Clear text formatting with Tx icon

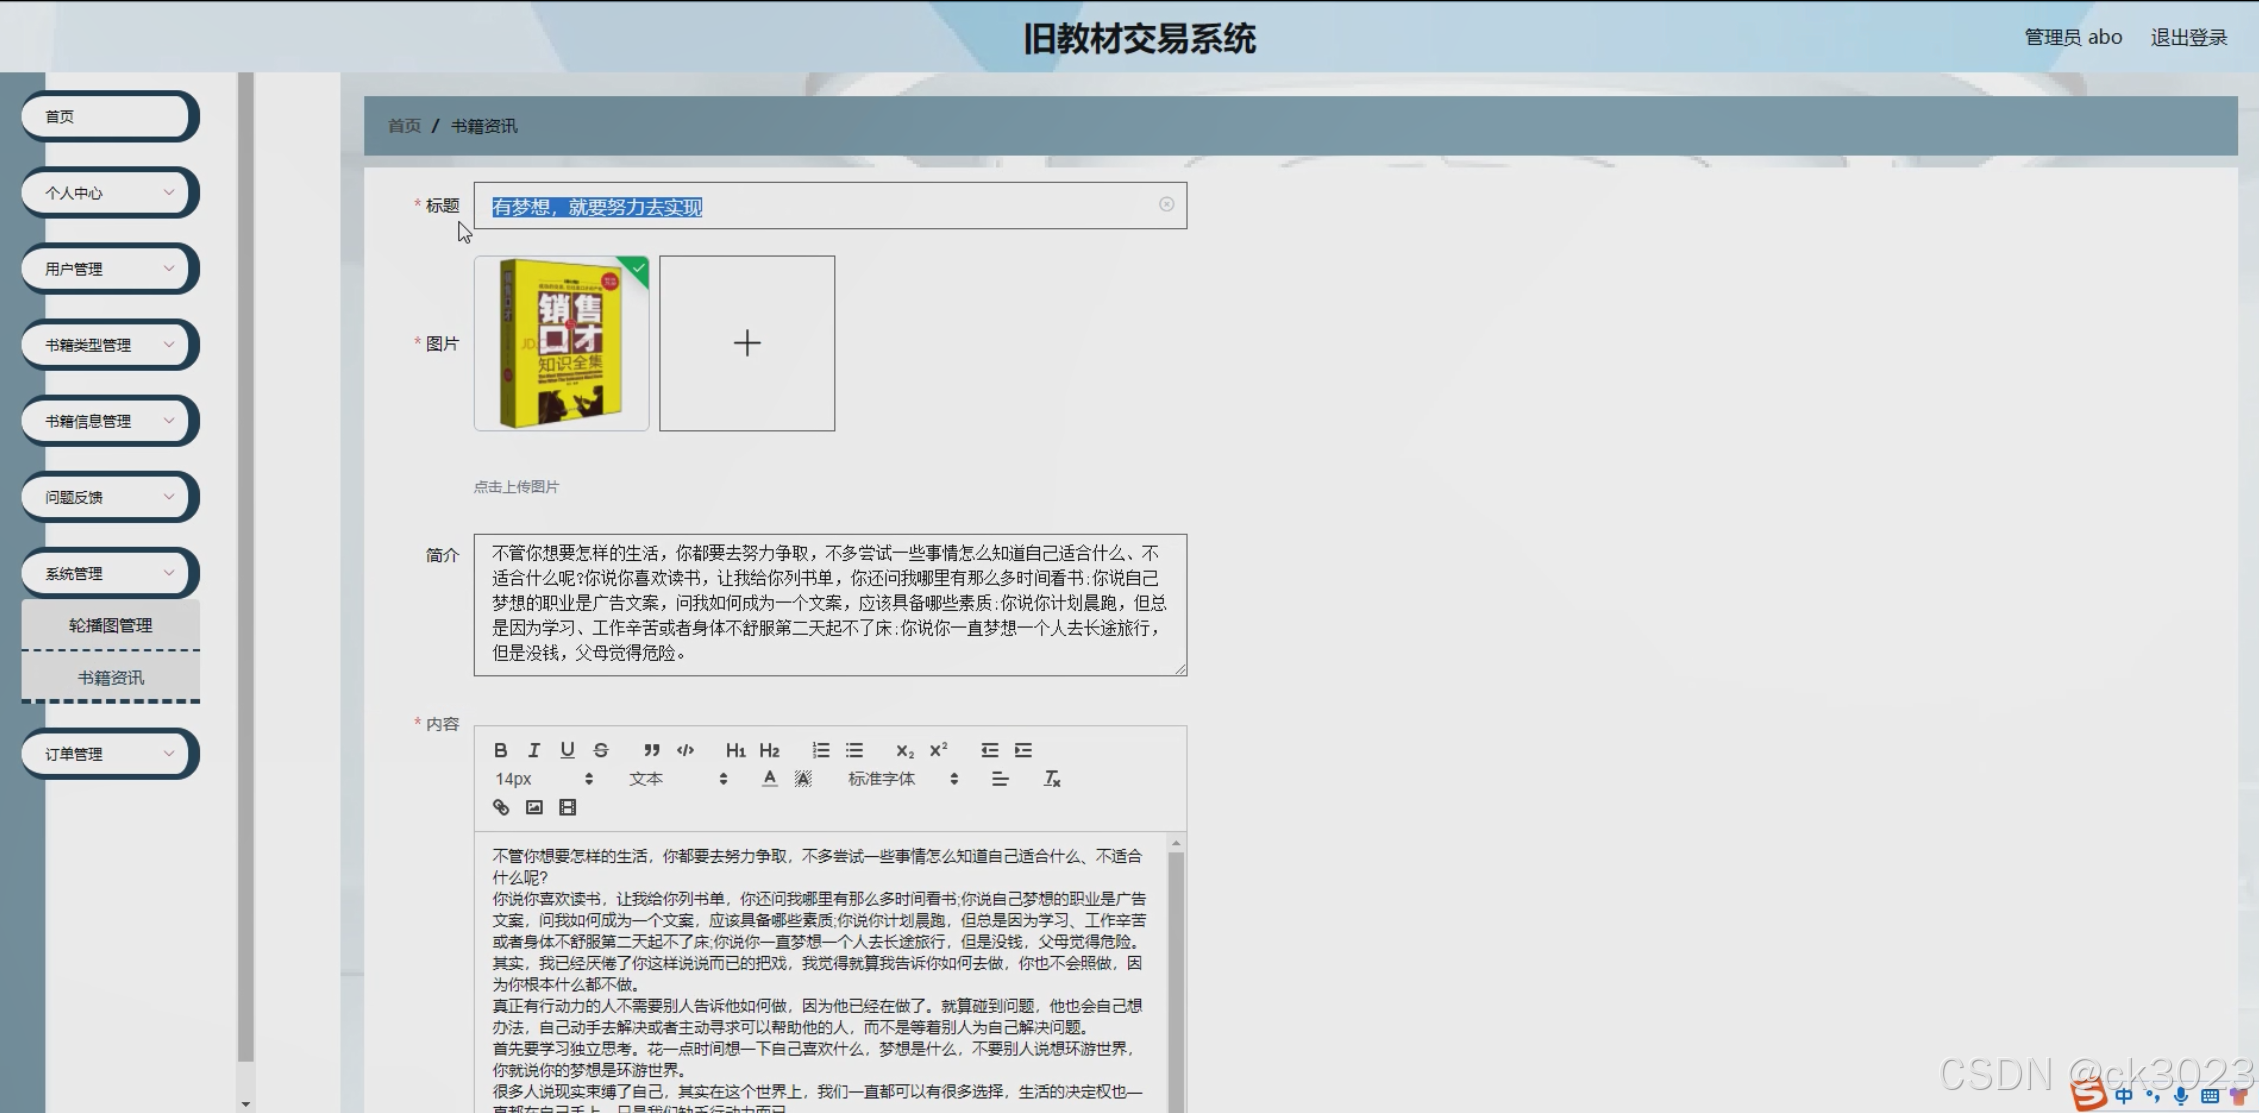(x=1052, y=778)
